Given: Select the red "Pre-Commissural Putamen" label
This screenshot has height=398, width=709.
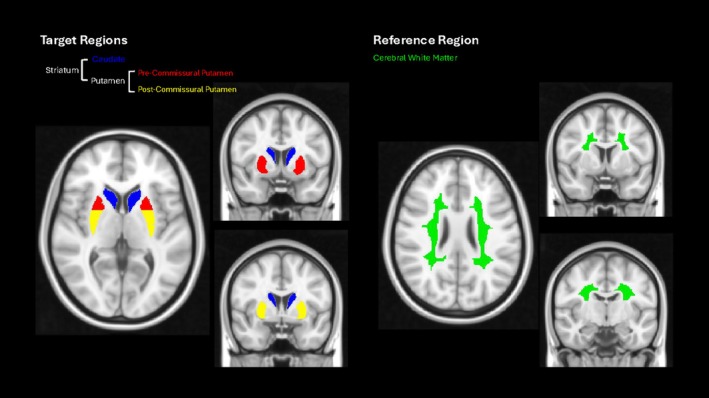Looking at the screenshot, I should [x=185, y=73].
